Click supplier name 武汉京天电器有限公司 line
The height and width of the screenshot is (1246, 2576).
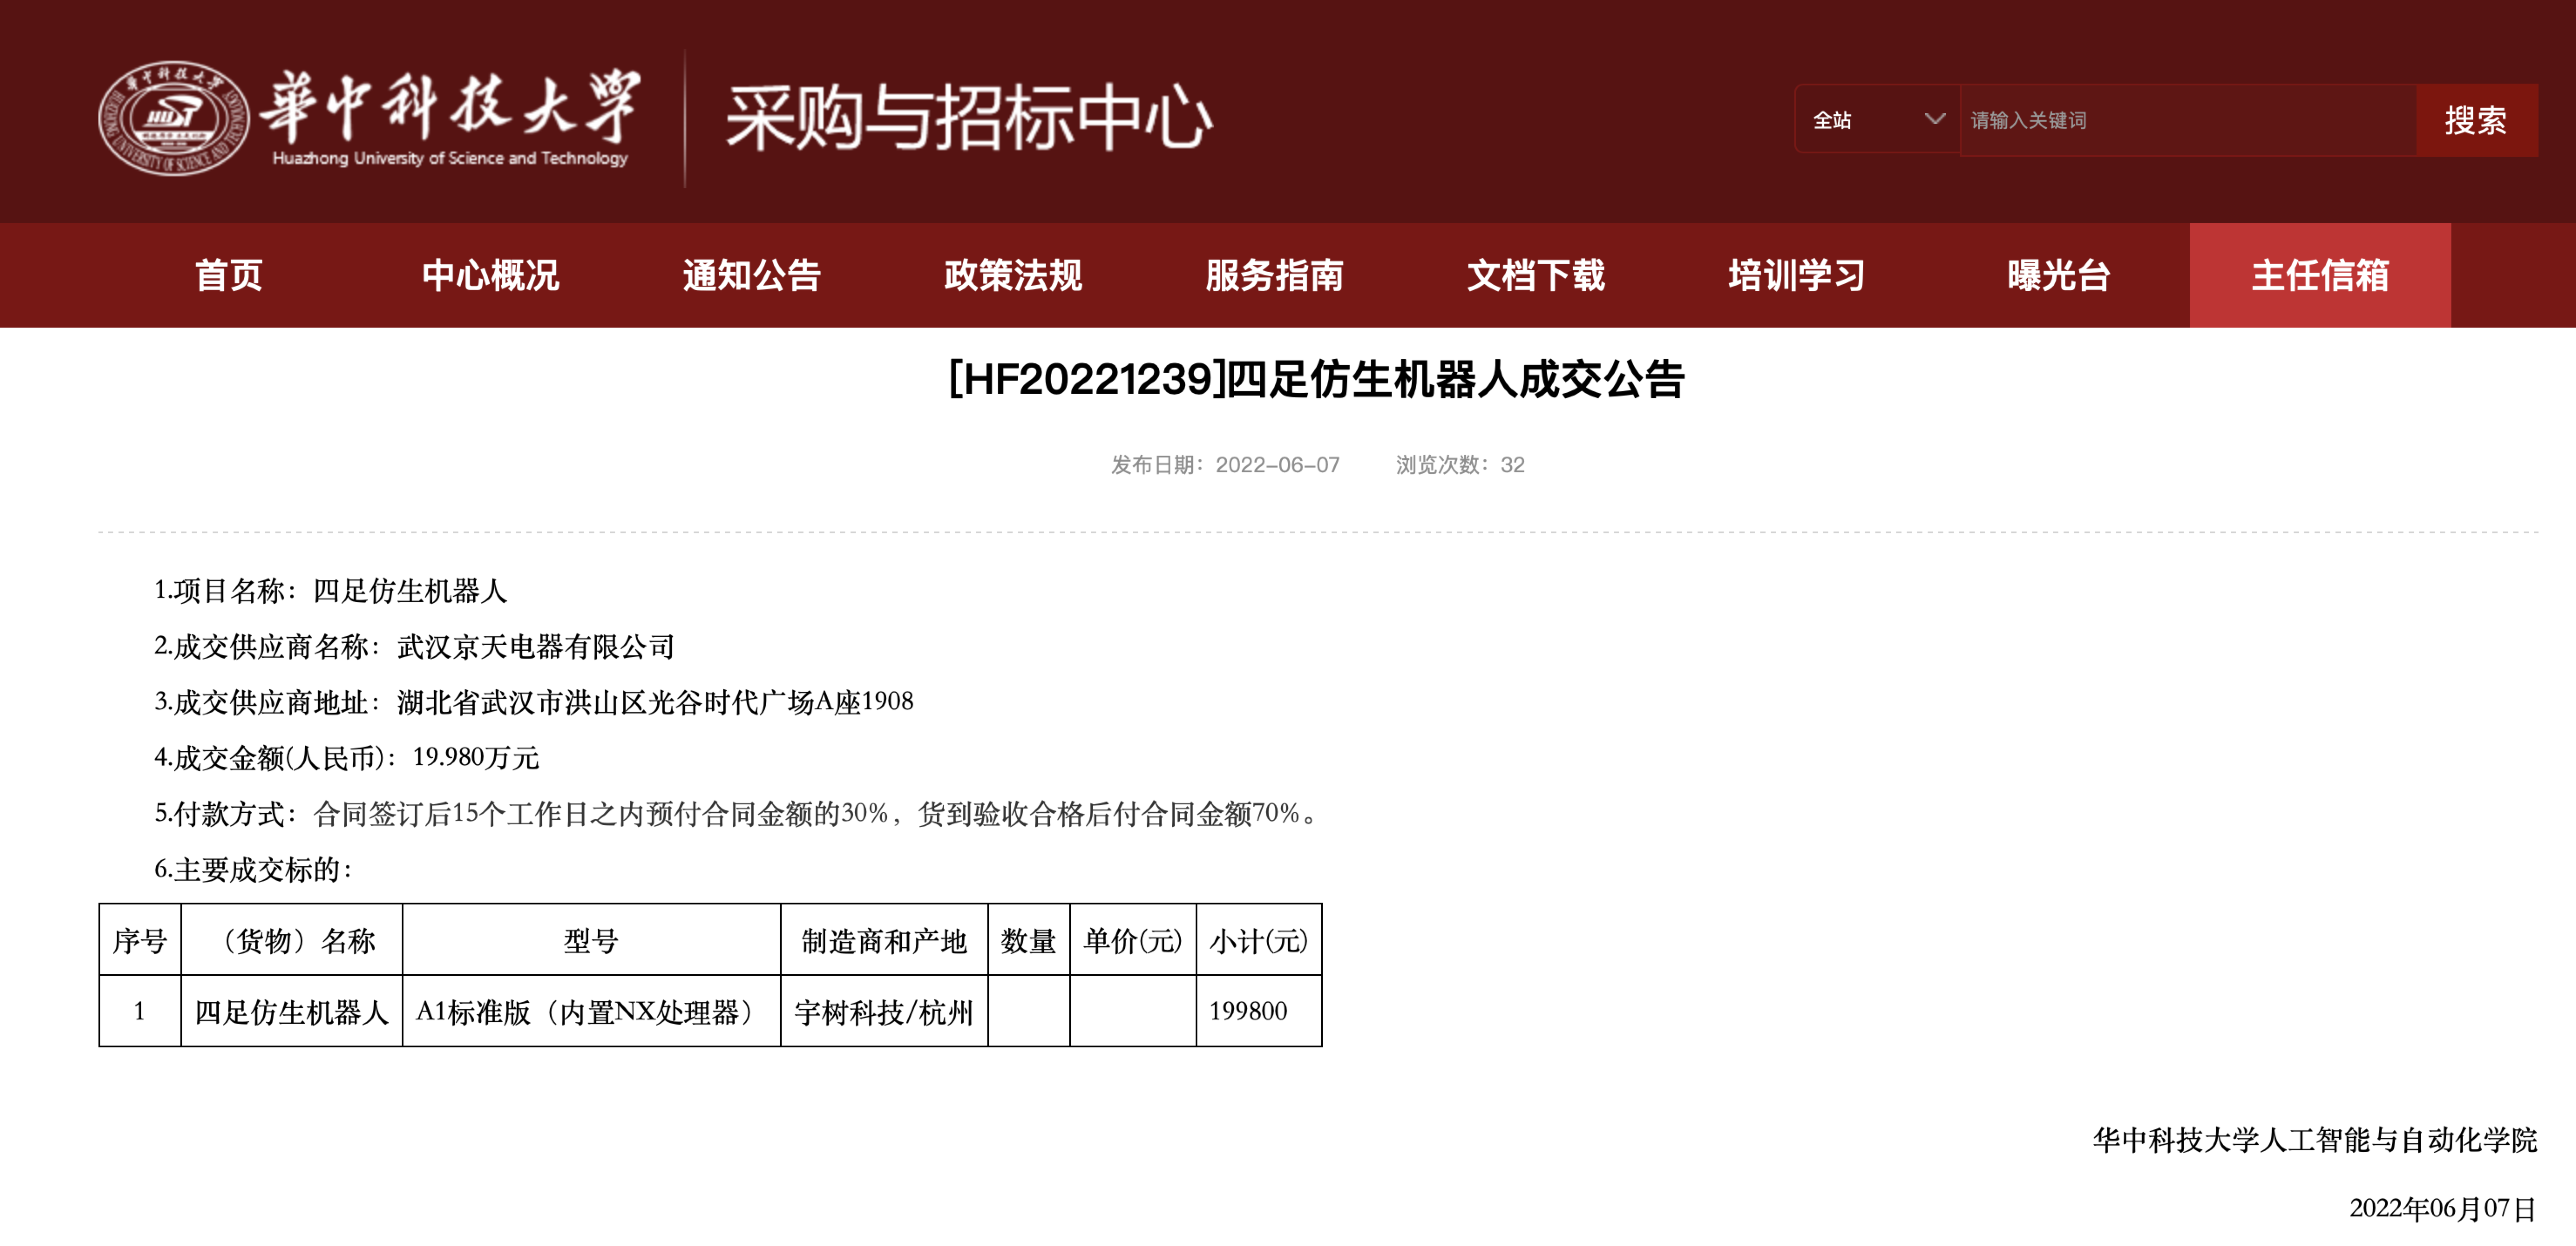click(x=414, y=646)
